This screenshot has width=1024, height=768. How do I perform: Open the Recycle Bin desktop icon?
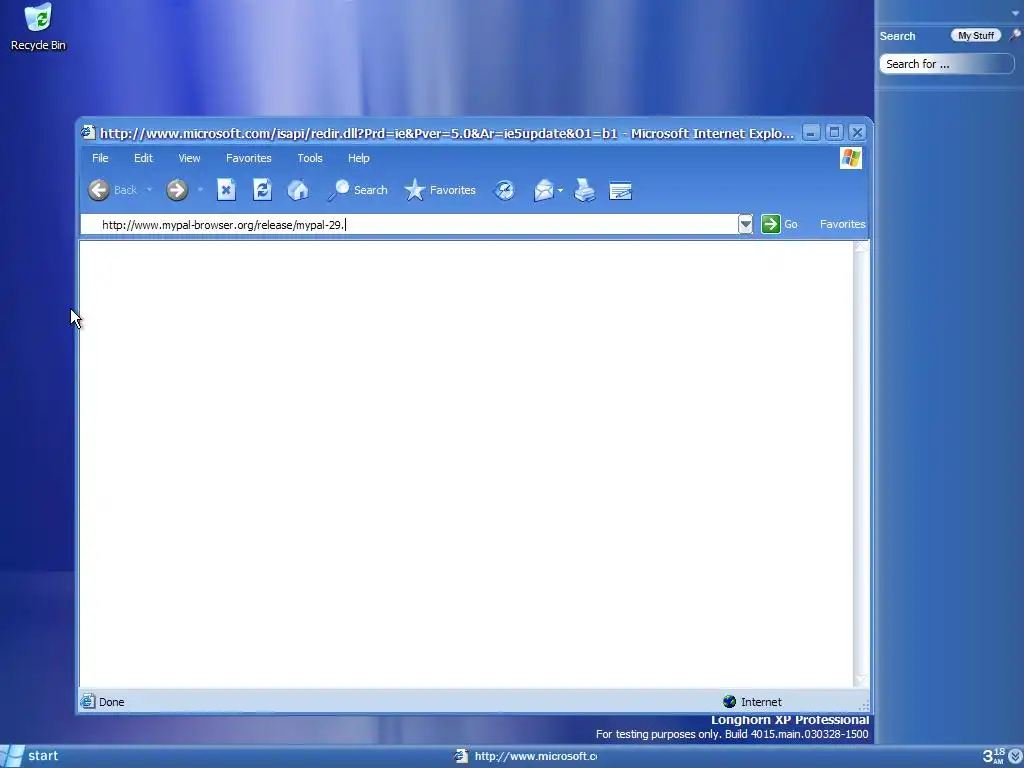38,26
